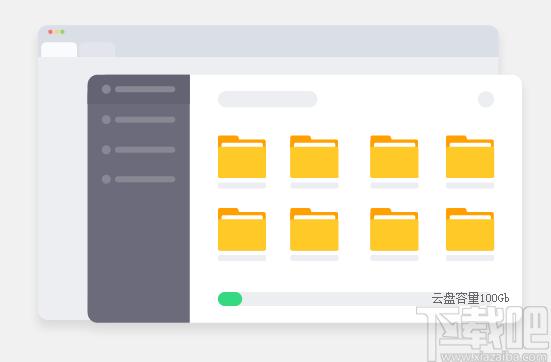551x362 pixels.
Task: Open the second folder in top row
Action: [x=314, y=157]
